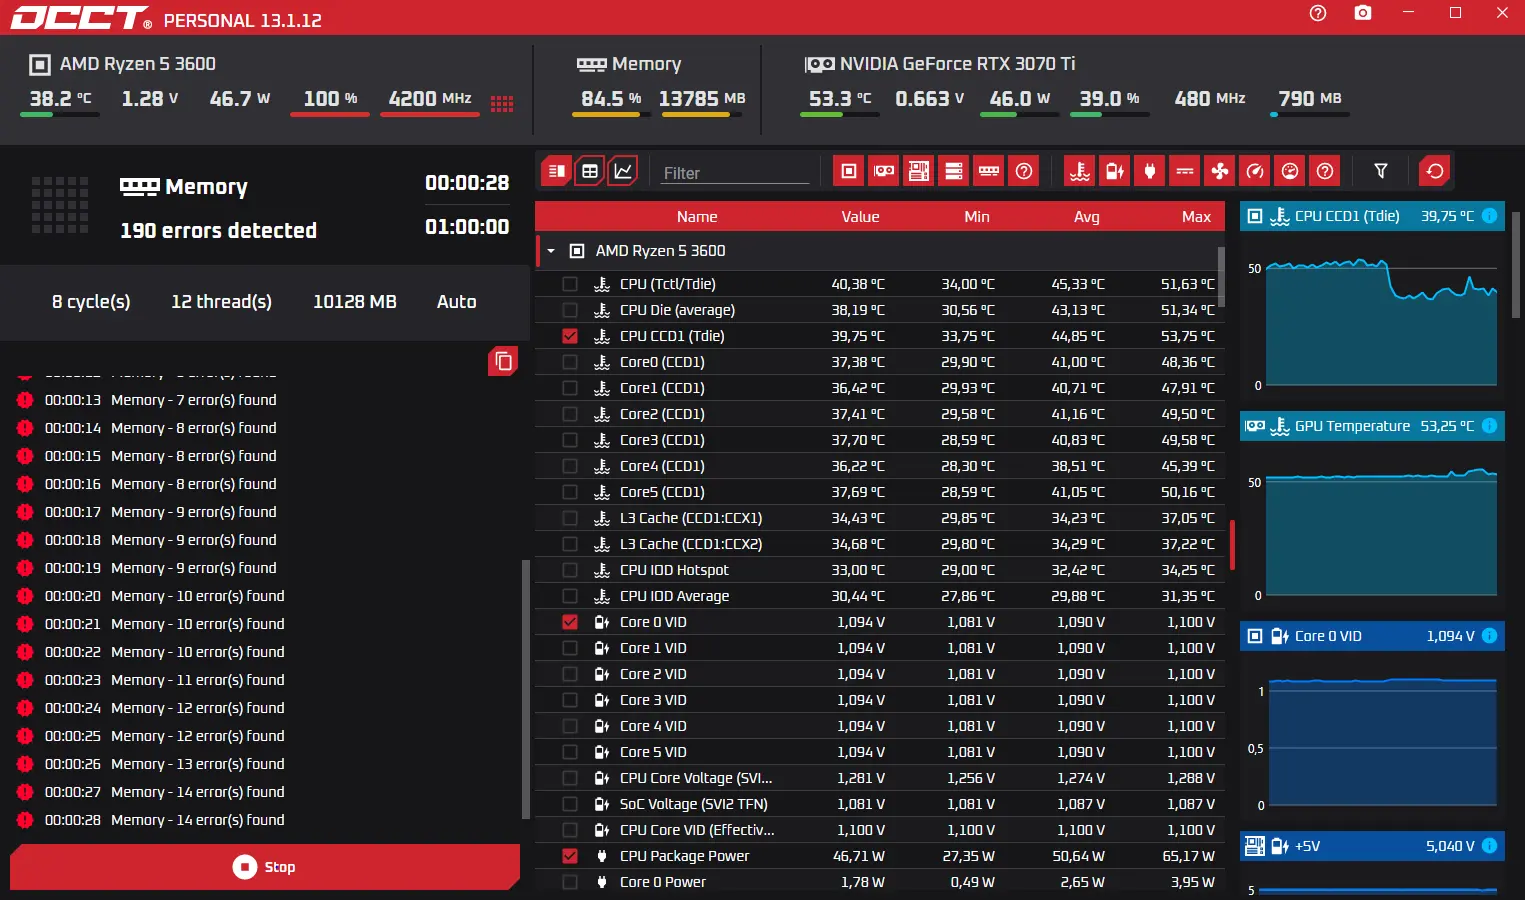Check the Core 3 VID checkbox
This screenshot has width=1525, height=900.
(570, 700)
